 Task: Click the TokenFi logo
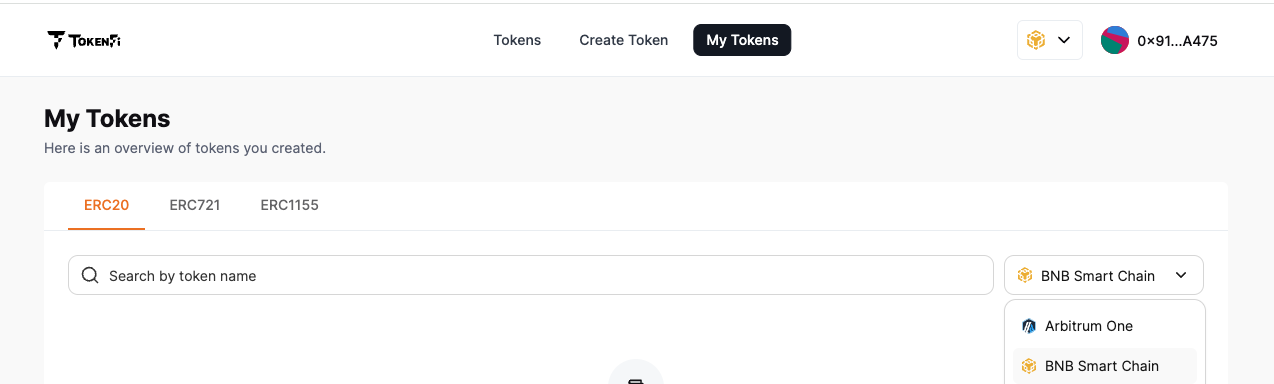pos(84,40)
